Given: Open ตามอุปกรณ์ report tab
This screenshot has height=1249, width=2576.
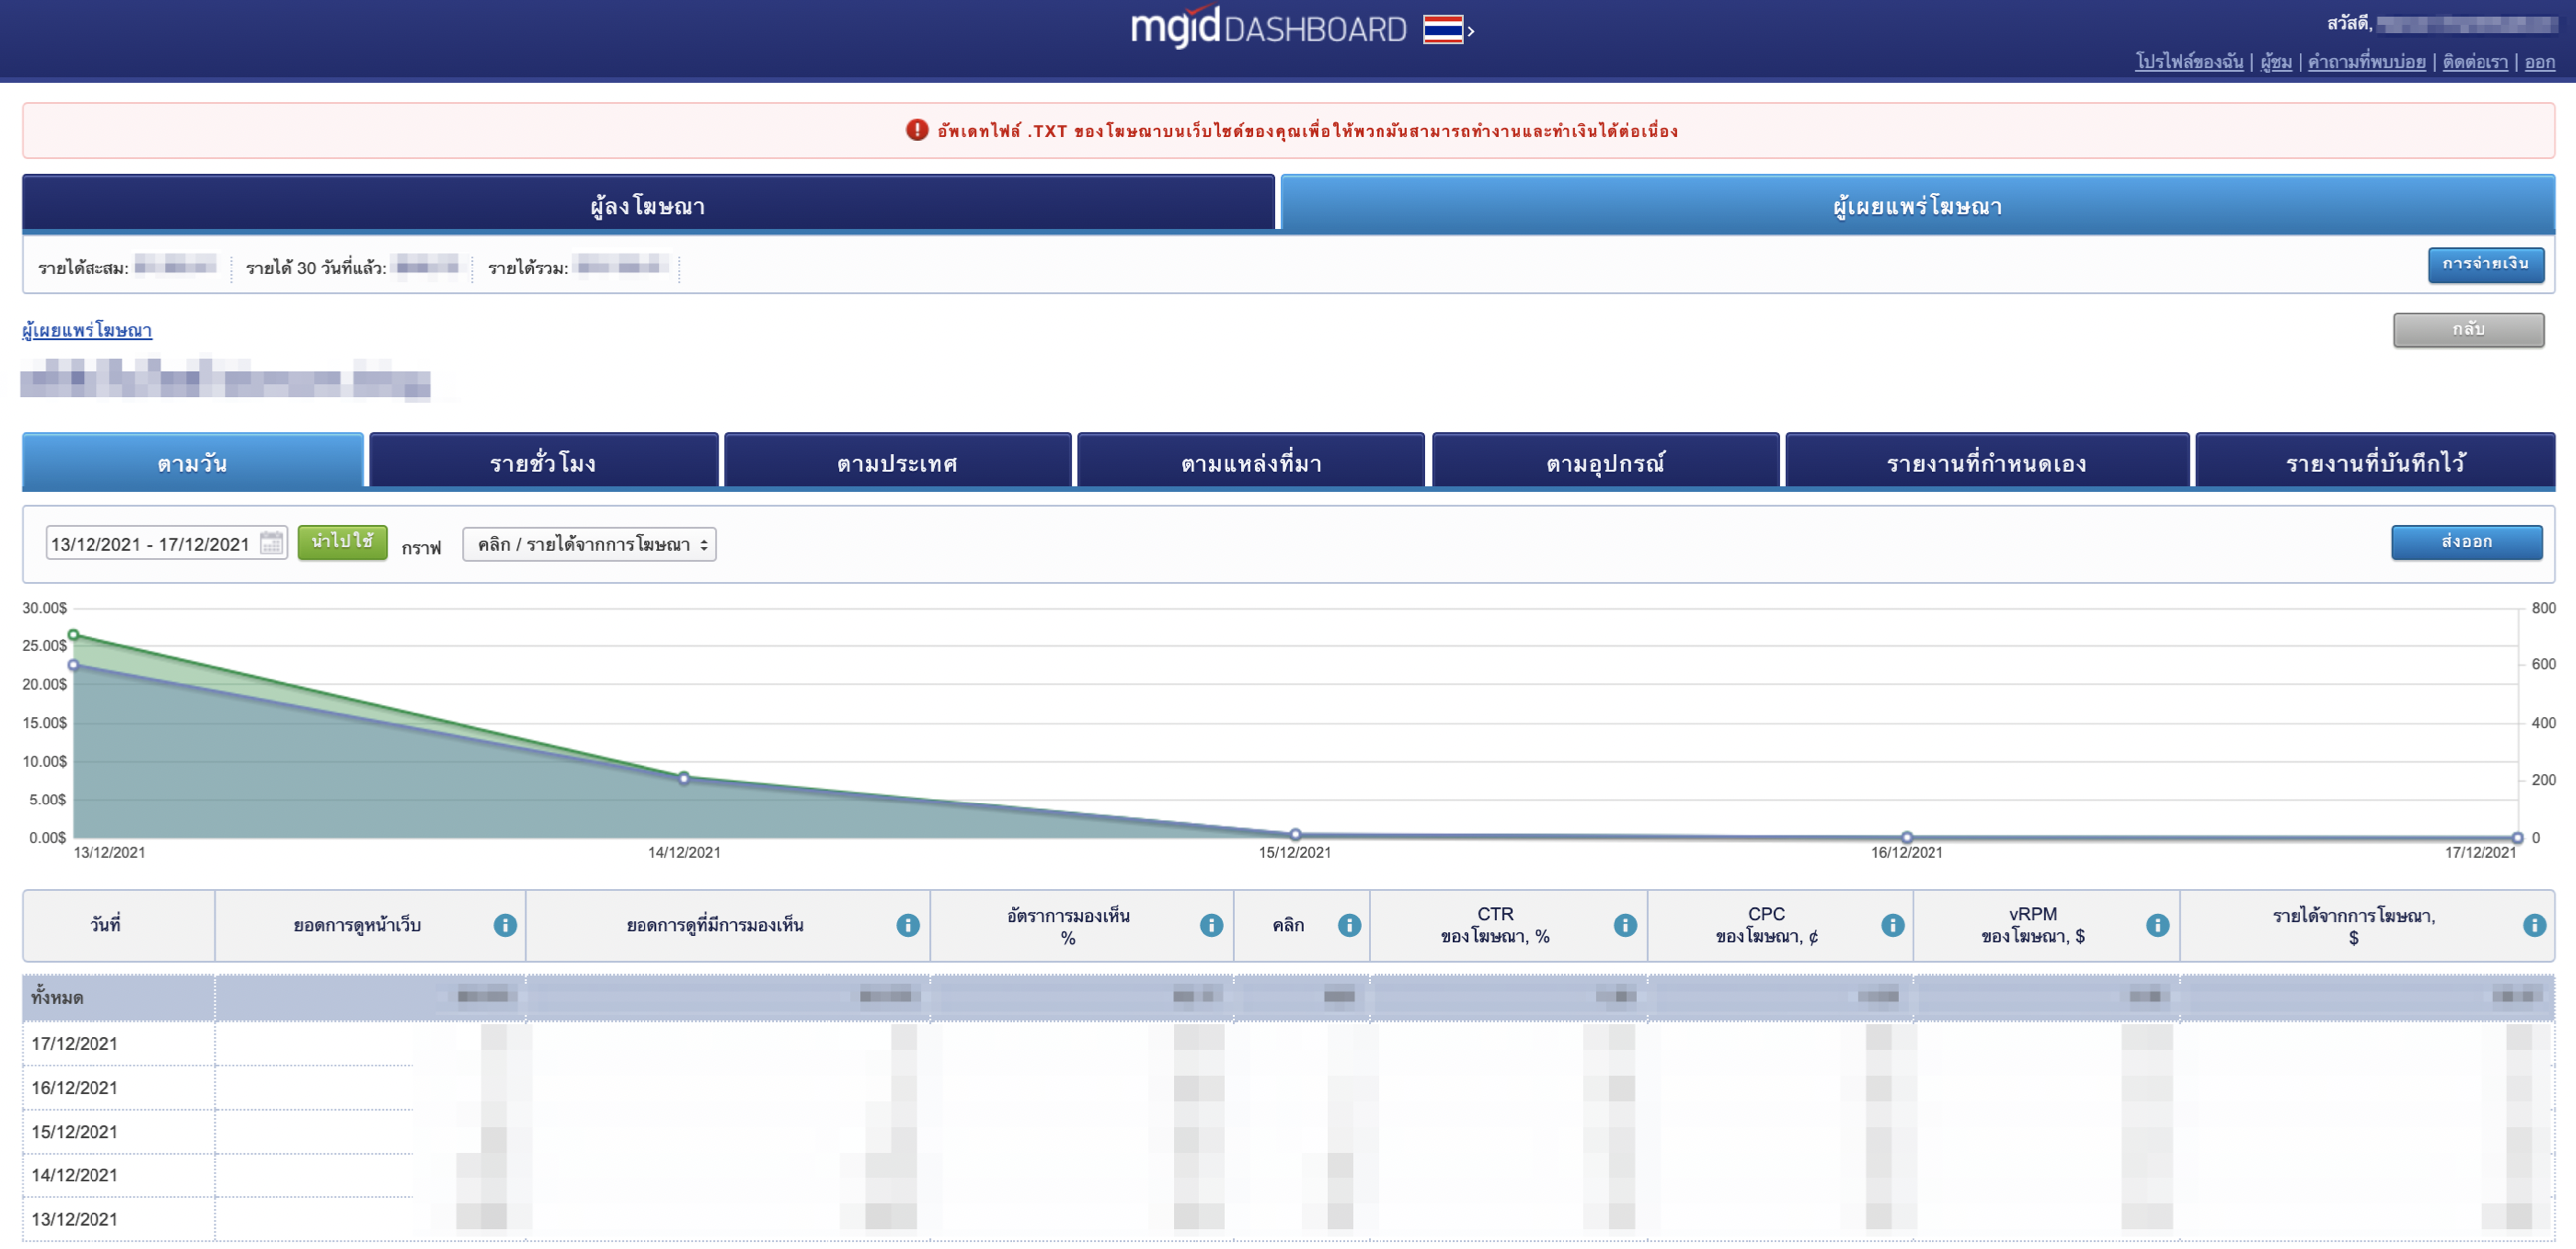Looking at the screenshot, I should [1604, 462].
